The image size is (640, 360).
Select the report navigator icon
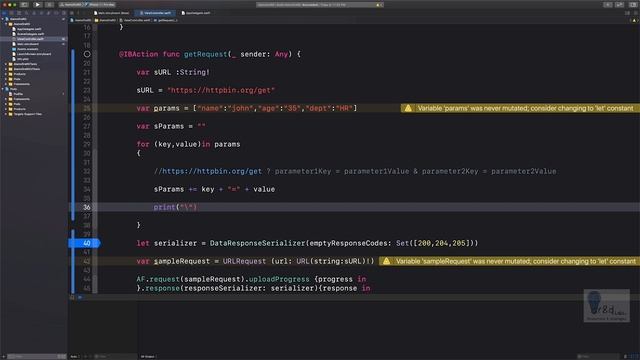[x=64, y=13]
